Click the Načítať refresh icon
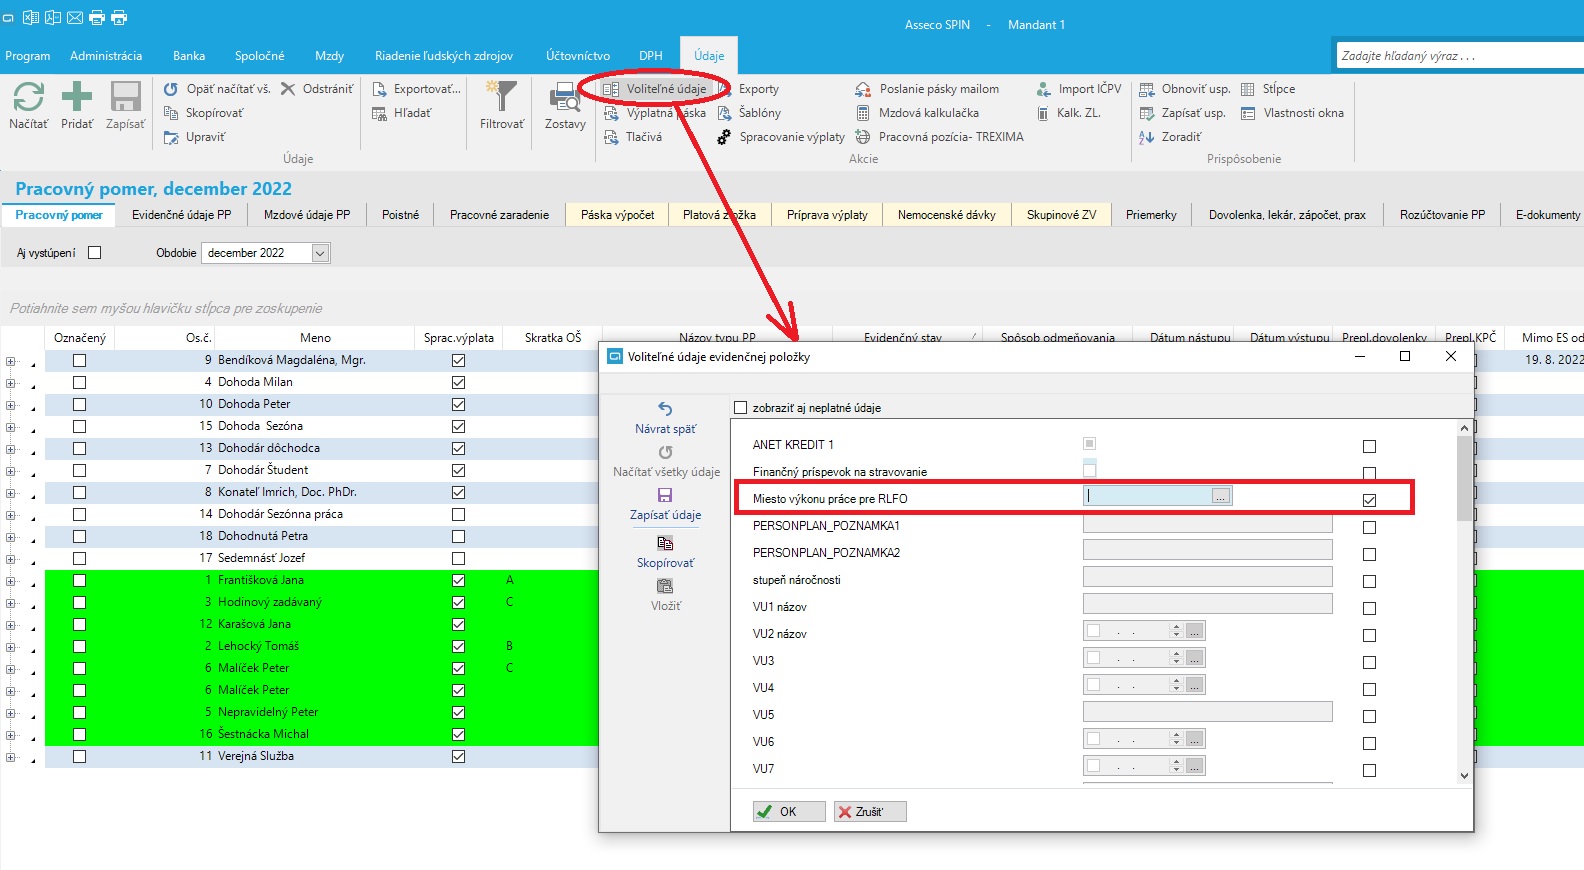Screen dimensions: 1584x870 (x=28, y=97)
